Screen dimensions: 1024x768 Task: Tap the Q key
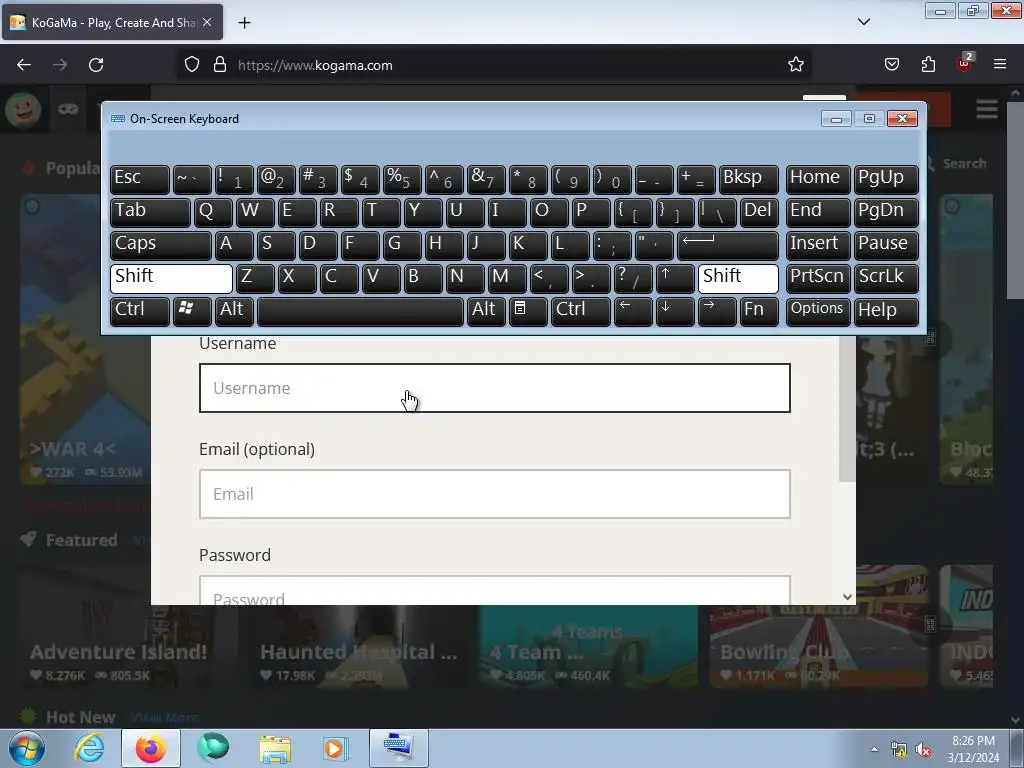213,212
